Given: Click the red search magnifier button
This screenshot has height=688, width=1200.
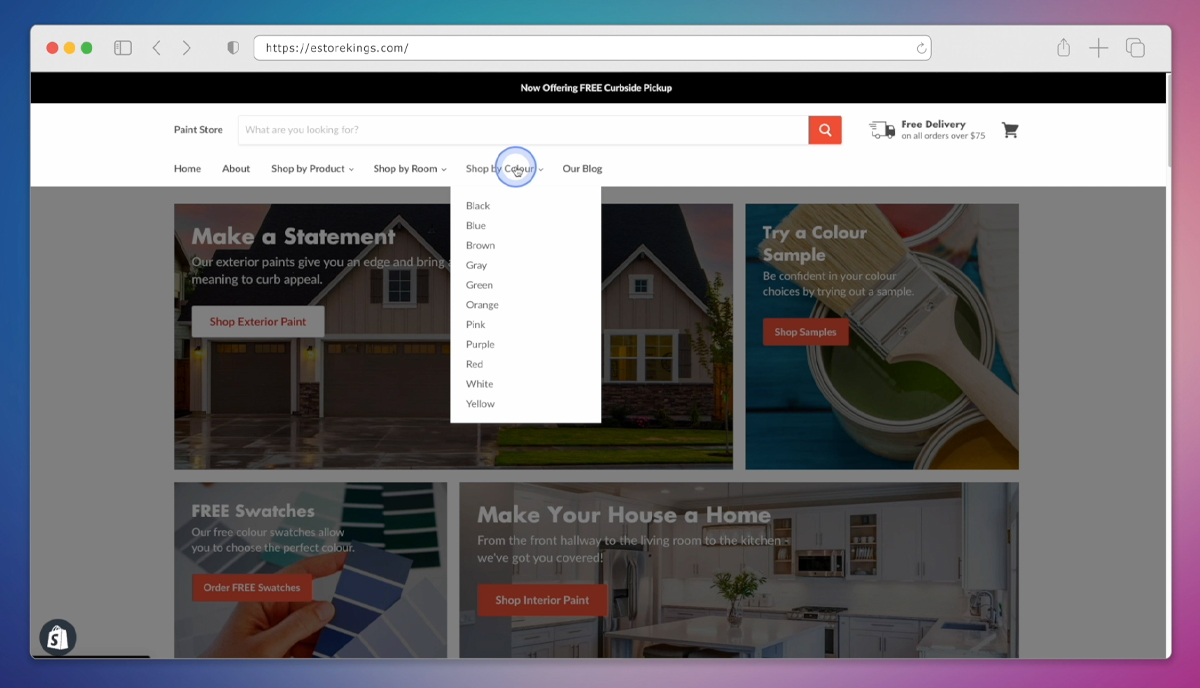Looking at the screenshot, I should [824, 129].
